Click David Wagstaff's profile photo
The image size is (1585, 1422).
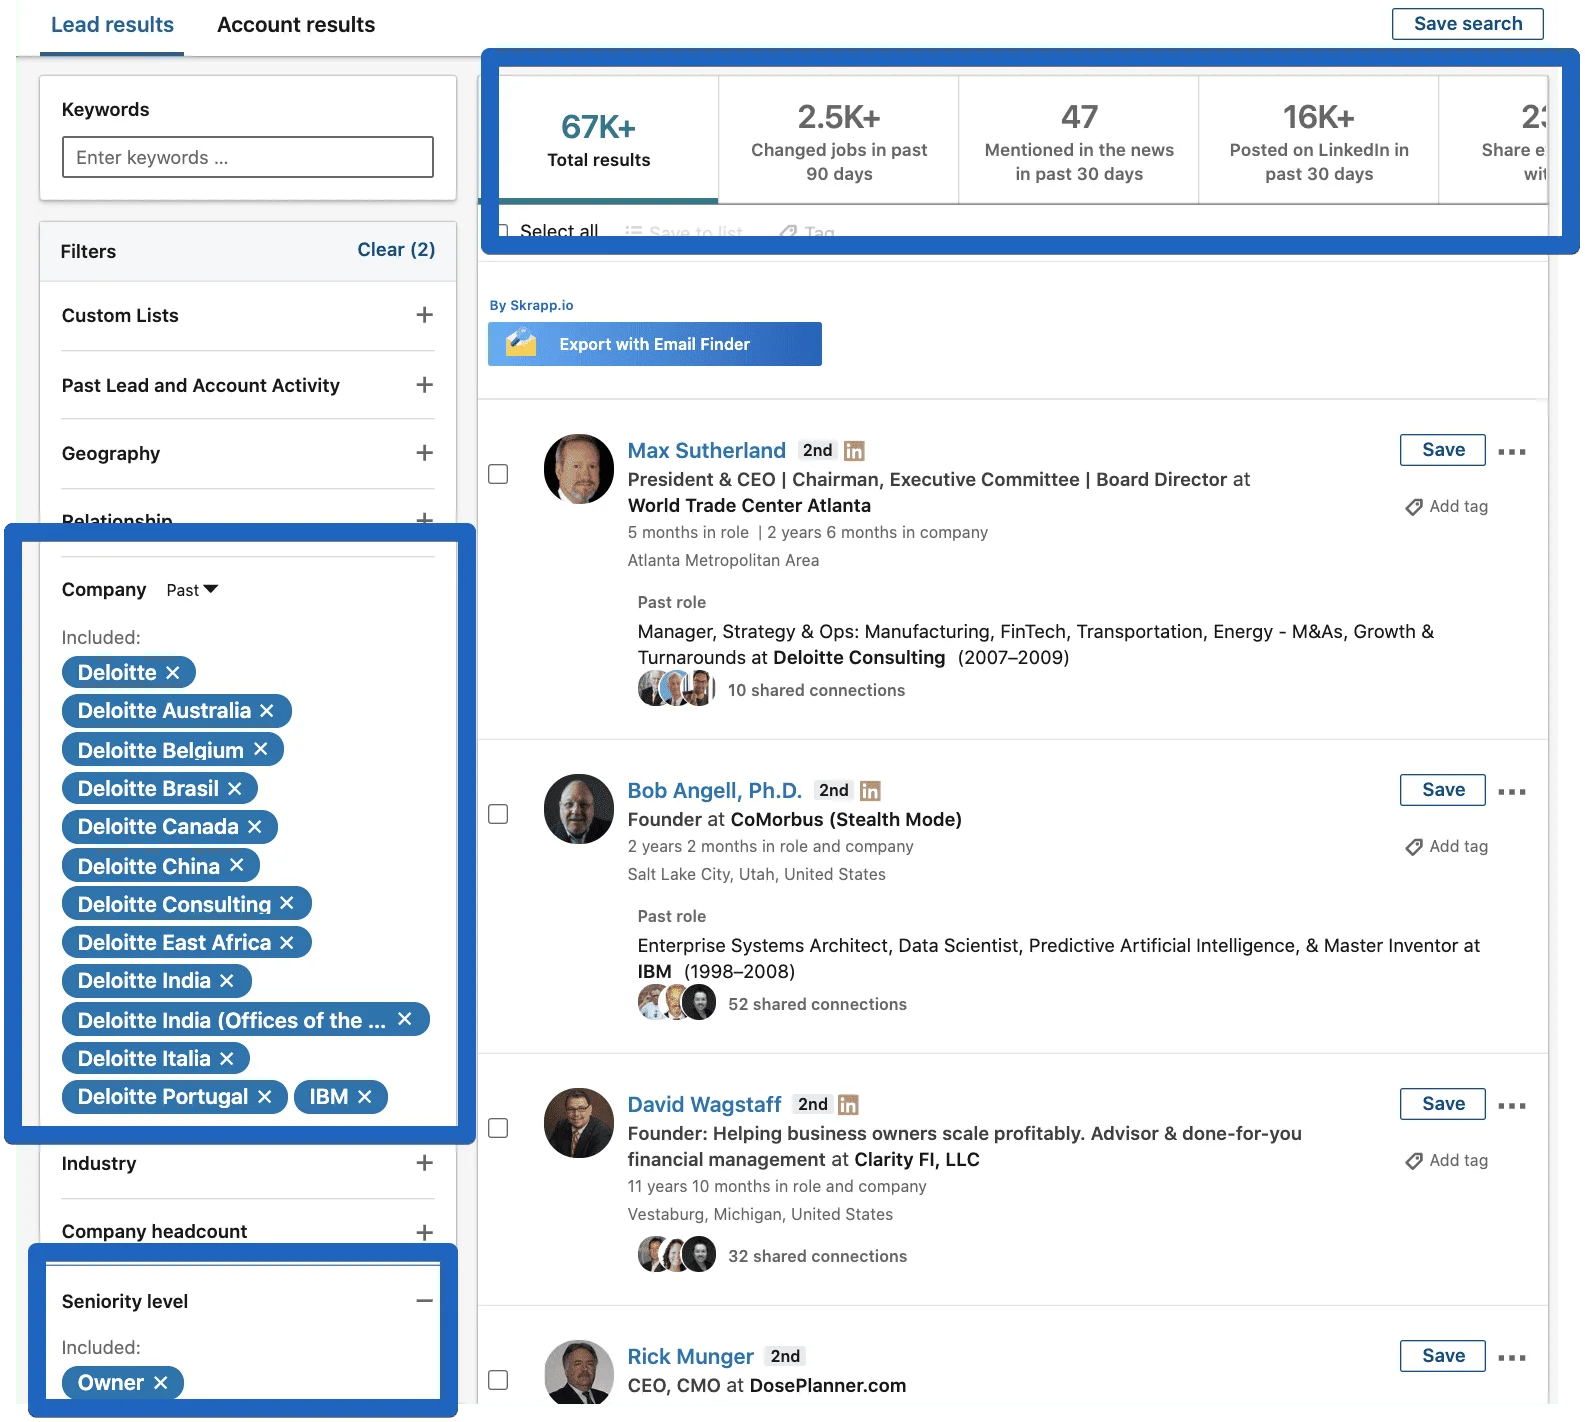pyautogui.click(x=578, y=1123)
